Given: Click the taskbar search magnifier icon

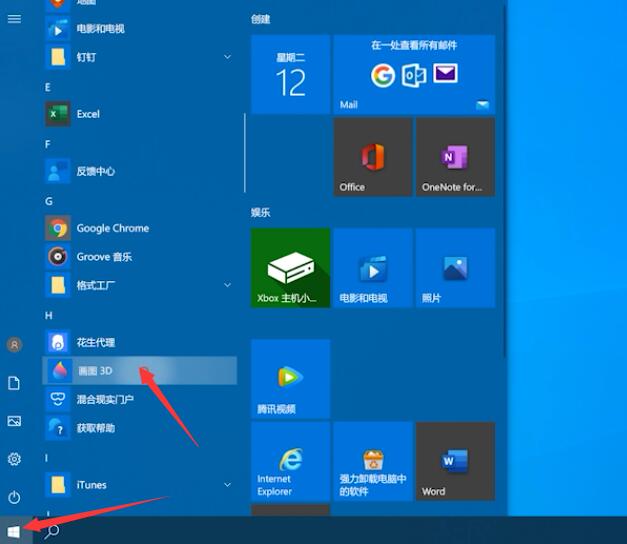Looking at the screenshot, I should (52, 532).
